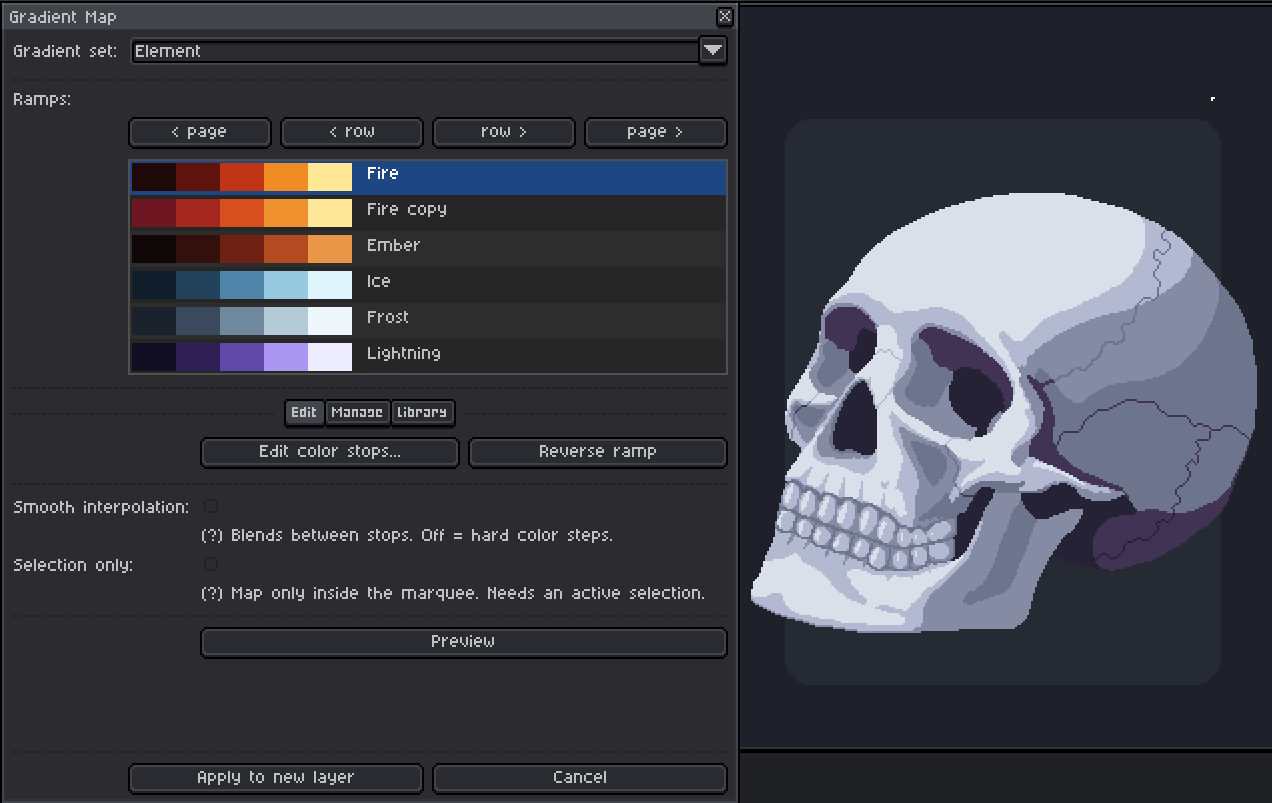
Task: Pick the Frost ramp
Action: (428, 319)
